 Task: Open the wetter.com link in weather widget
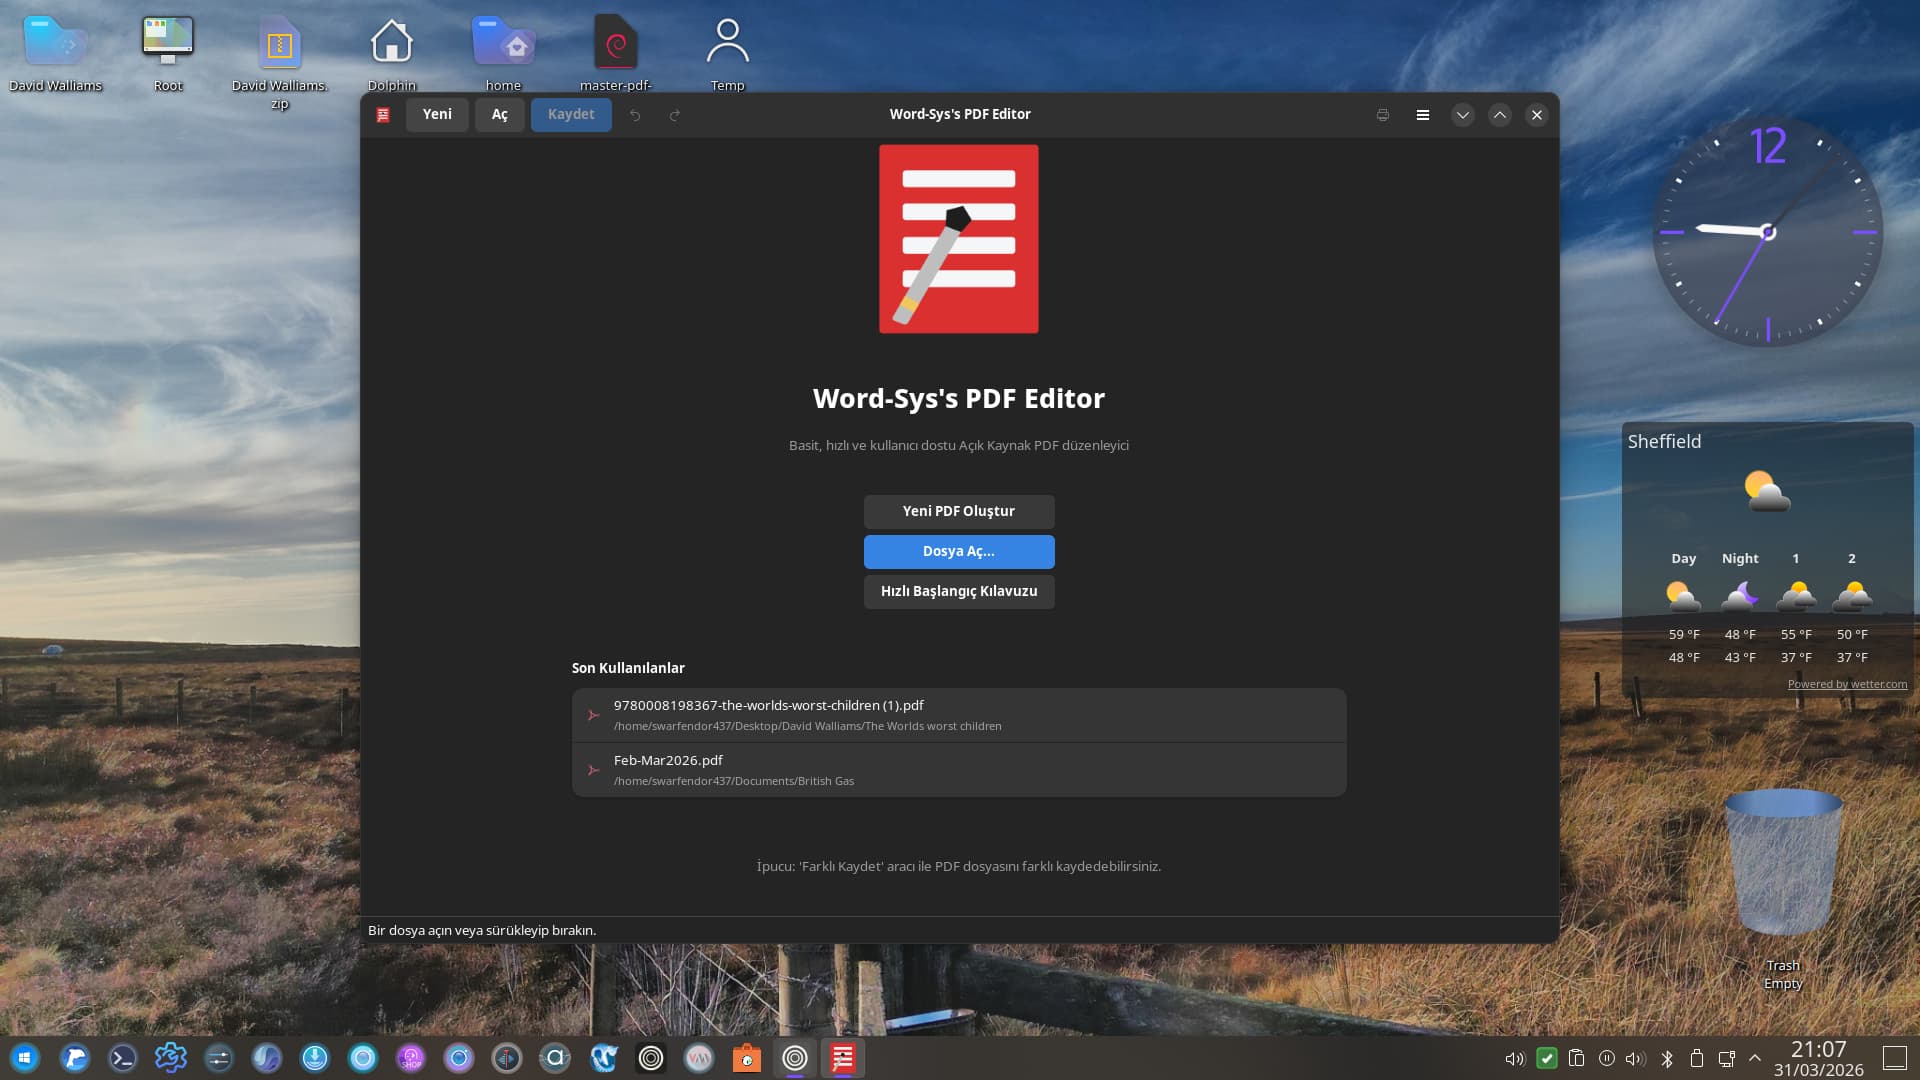point(1846,684)
